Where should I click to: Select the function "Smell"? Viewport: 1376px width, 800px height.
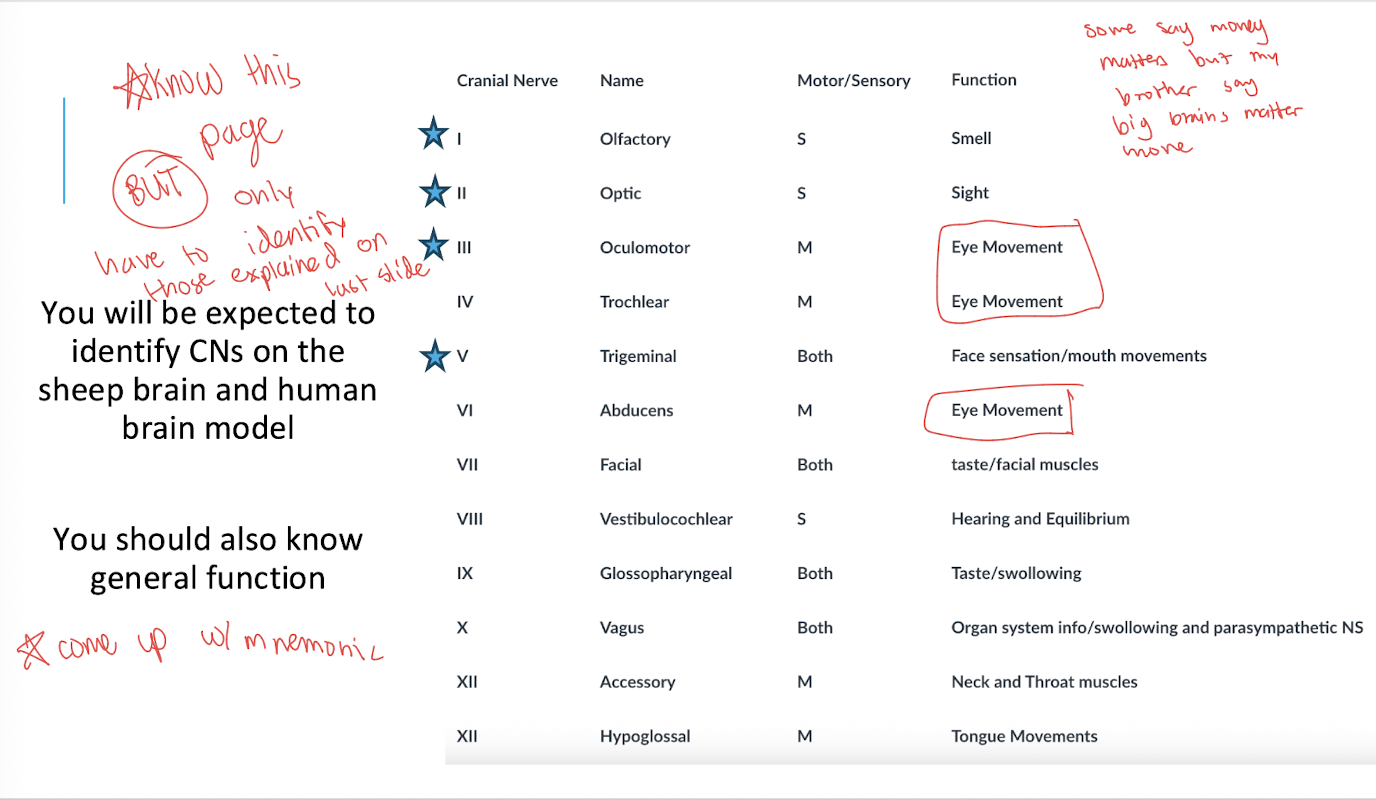(971, 138)
